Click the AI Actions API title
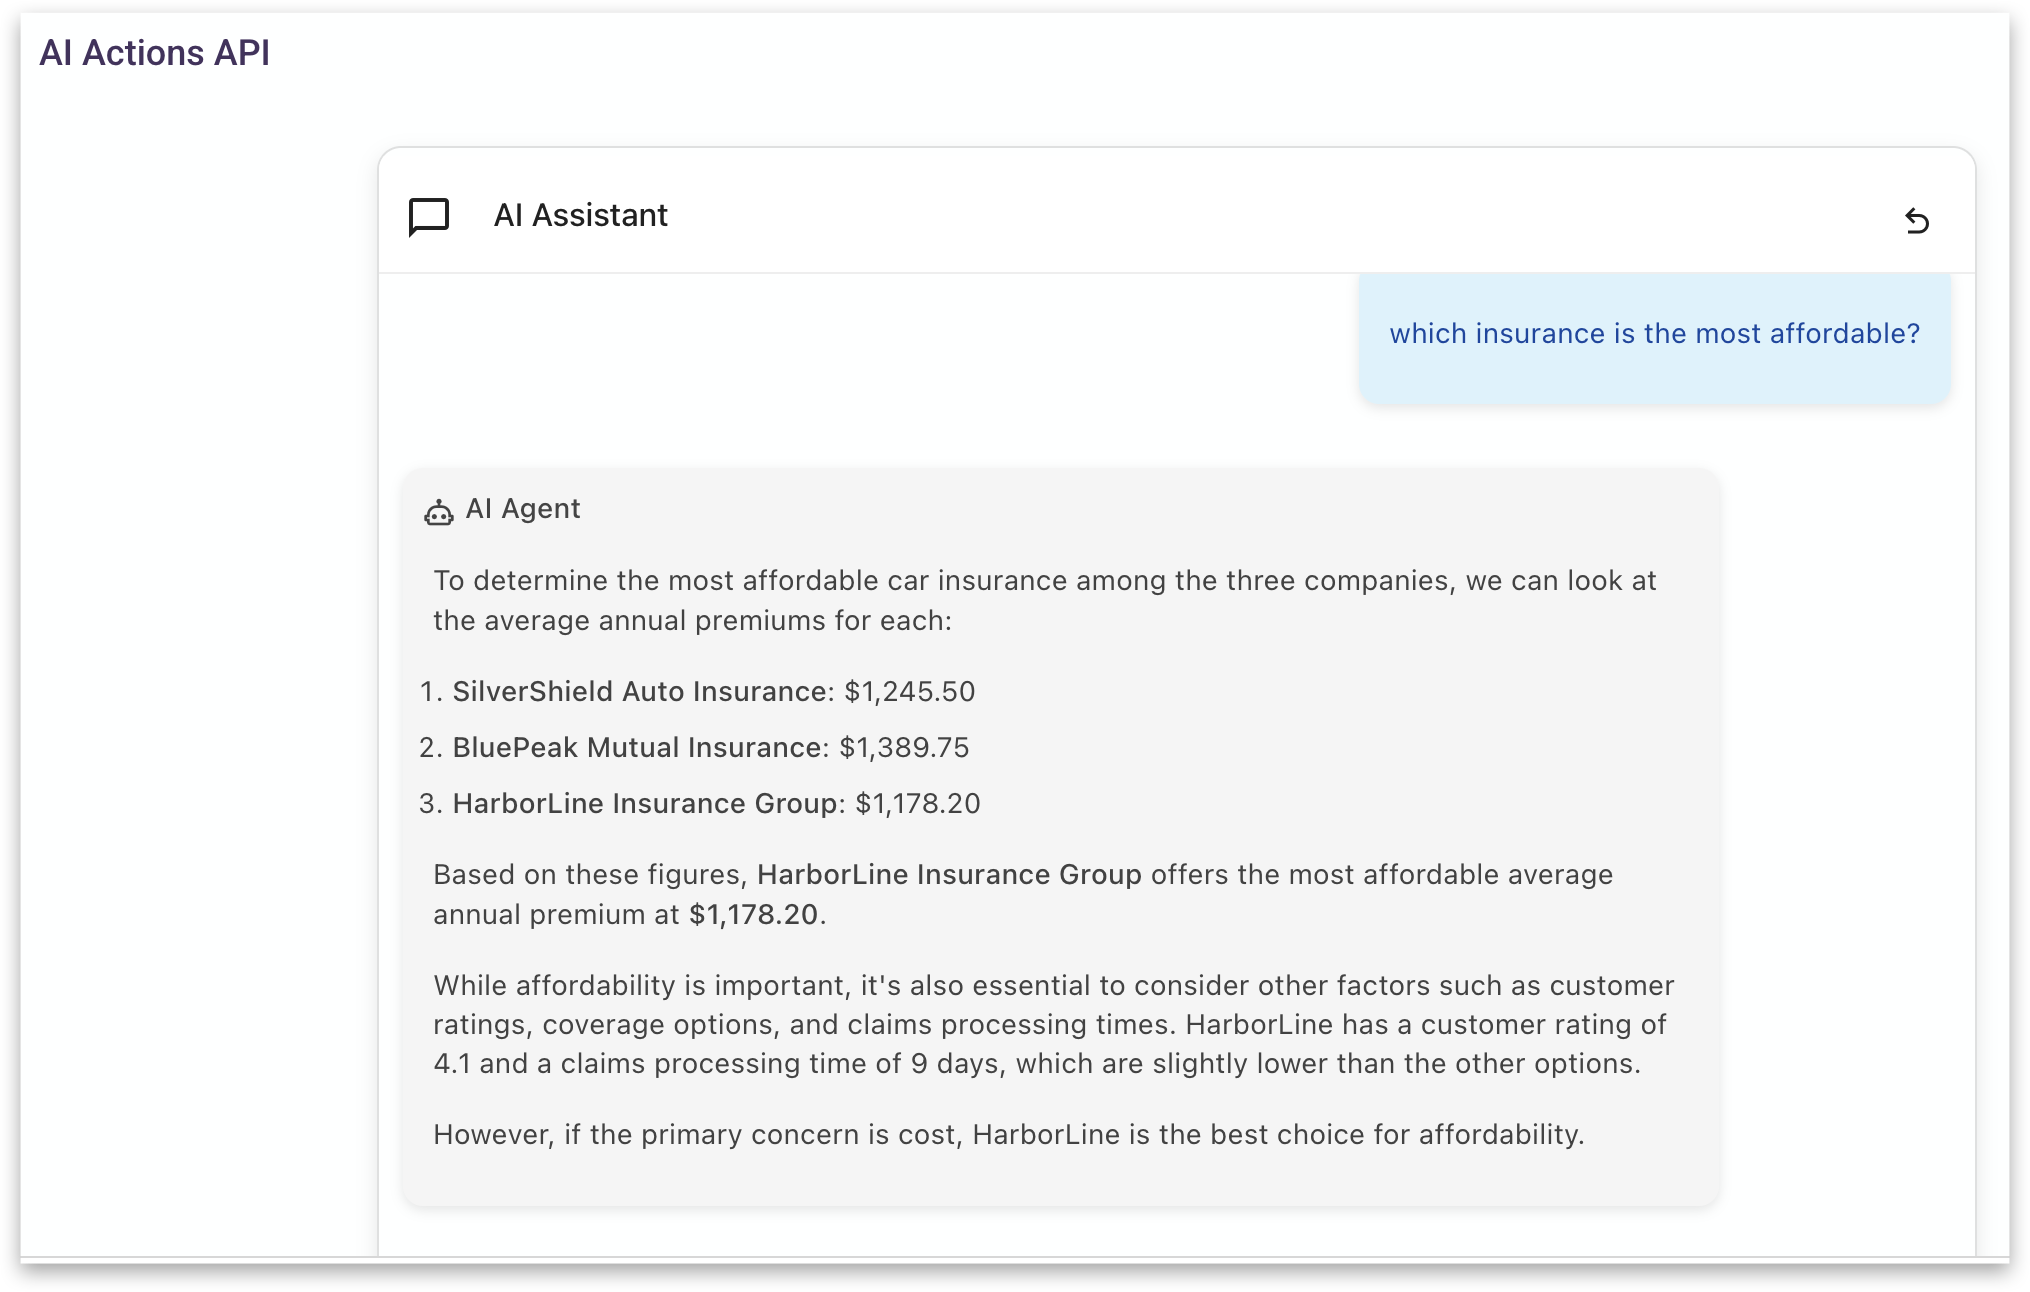Image resolution: width=2030 pixels, height=1292 pixels. [x=155, y=53]
